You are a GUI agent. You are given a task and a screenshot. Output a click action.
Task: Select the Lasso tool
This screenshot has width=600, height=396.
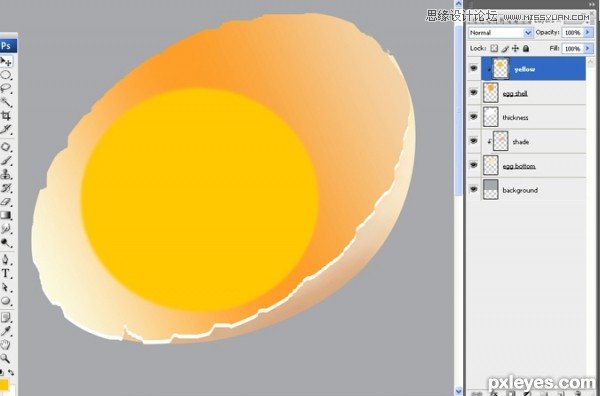[x=6, y=88]
